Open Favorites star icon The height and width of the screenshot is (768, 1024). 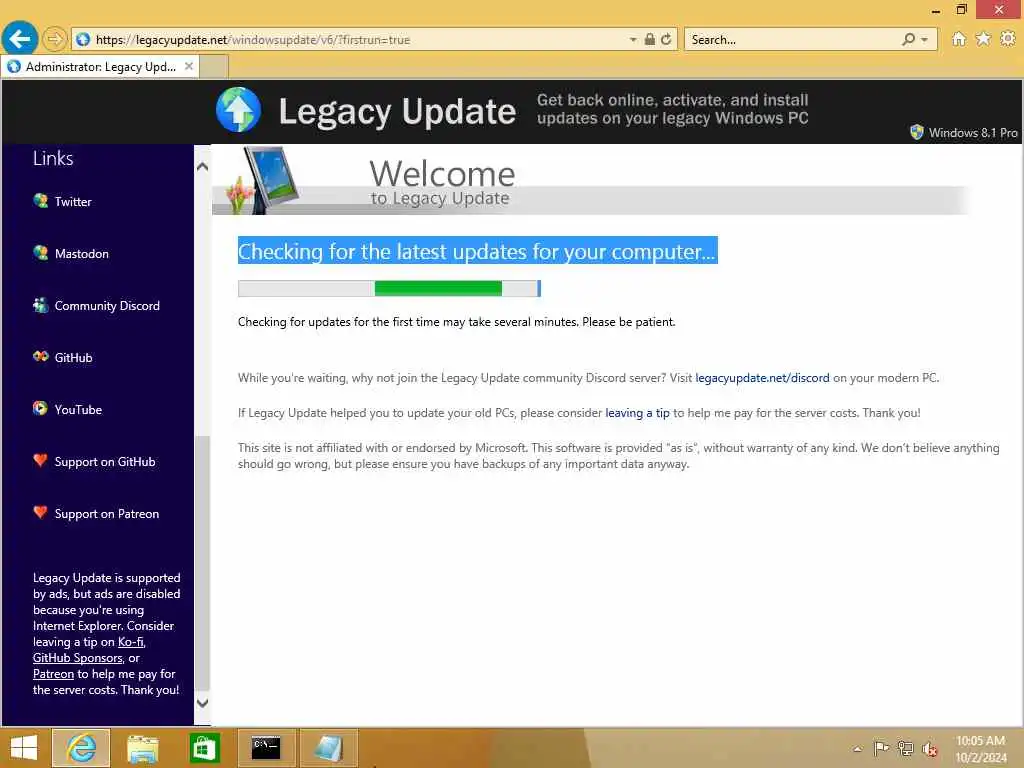[983, 39]
